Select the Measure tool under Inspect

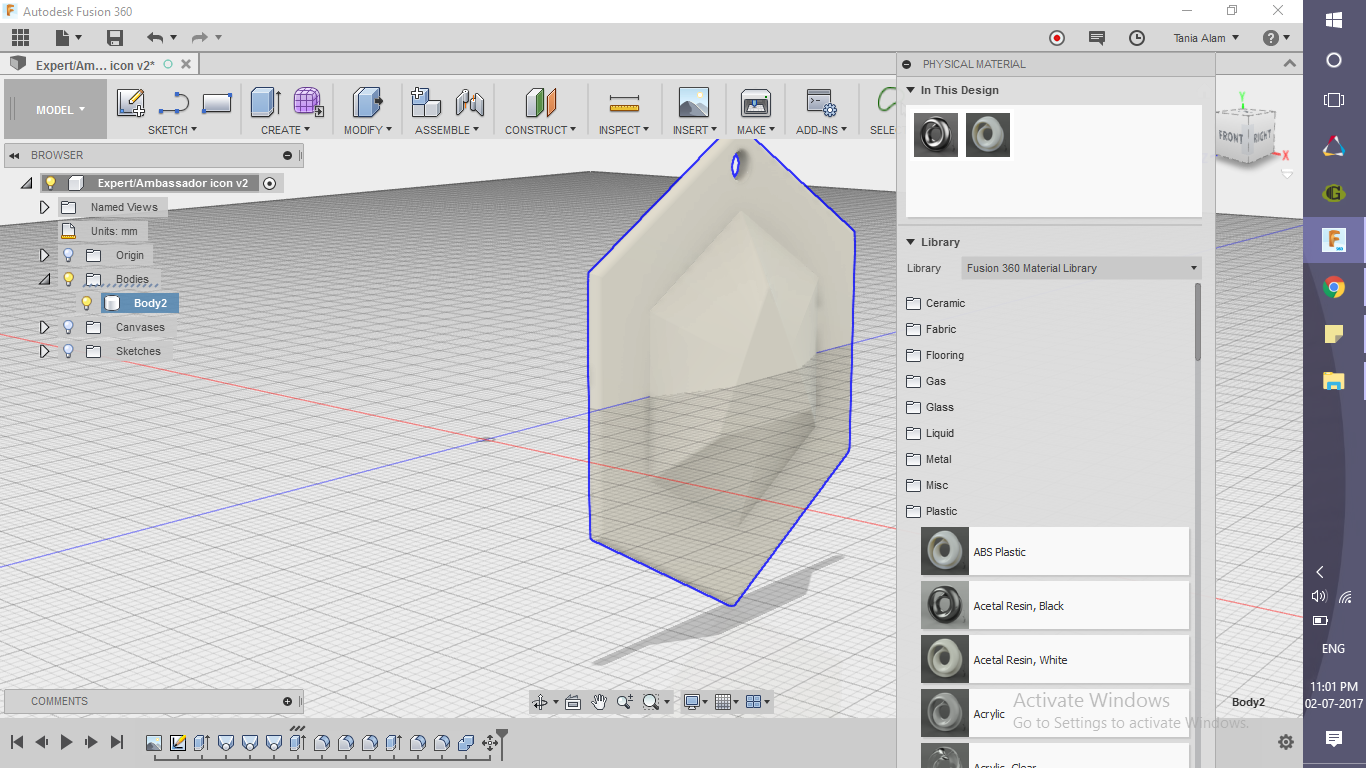pos(624,103)
